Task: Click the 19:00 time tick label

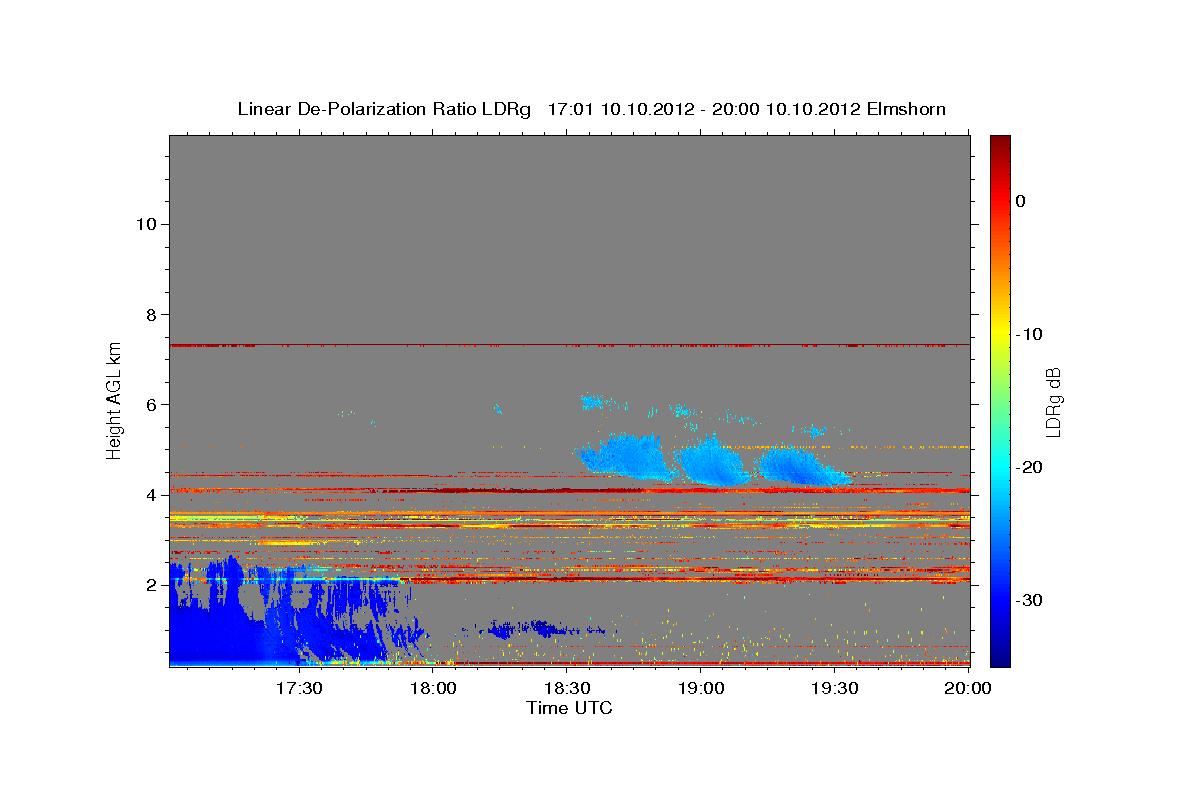Action: tap(701, 689)
